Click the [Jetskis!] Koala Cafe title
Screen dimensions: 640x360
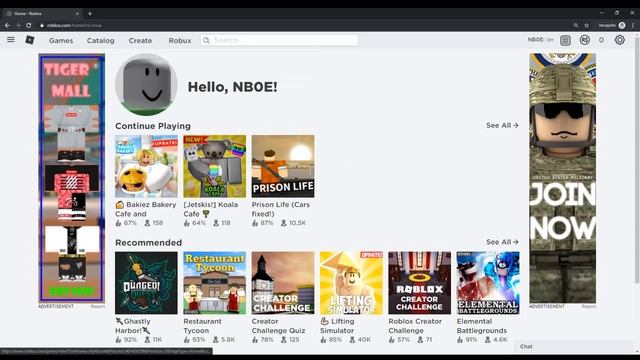click(211, 209)
